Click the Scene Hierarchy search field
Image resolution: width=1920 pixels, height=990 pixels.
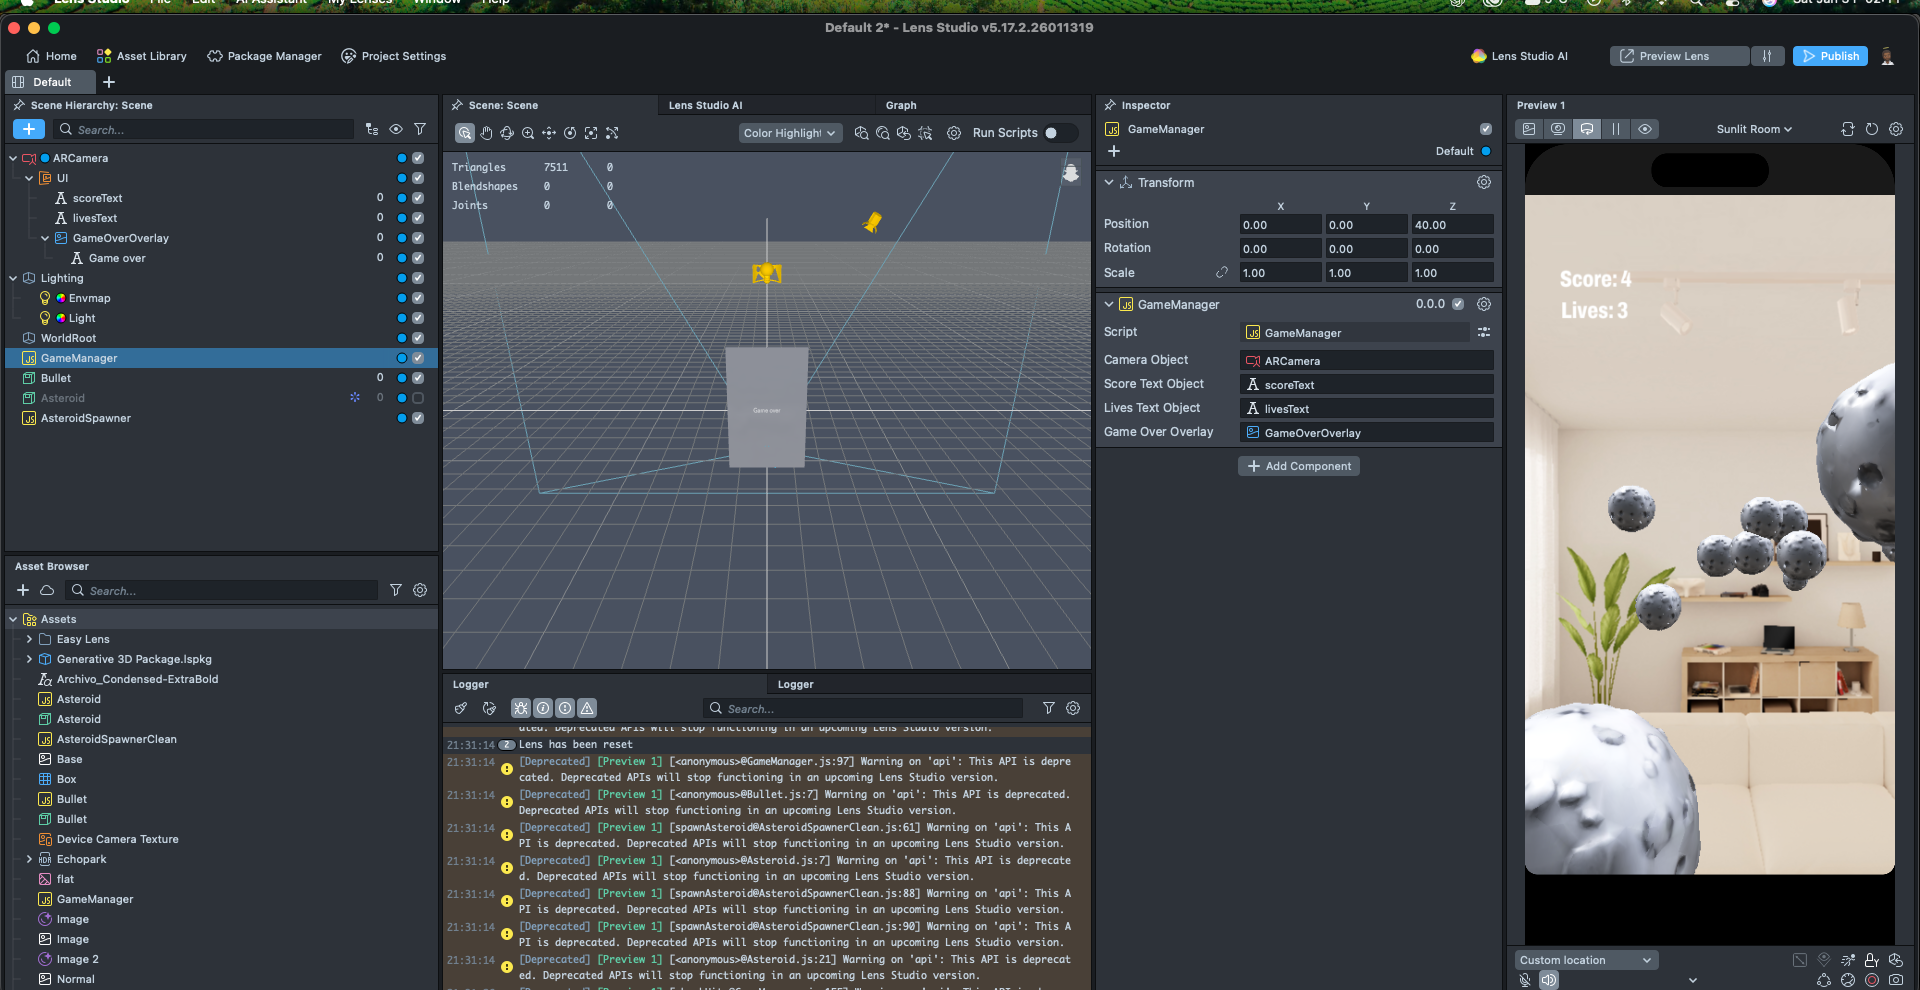point(205,129)
